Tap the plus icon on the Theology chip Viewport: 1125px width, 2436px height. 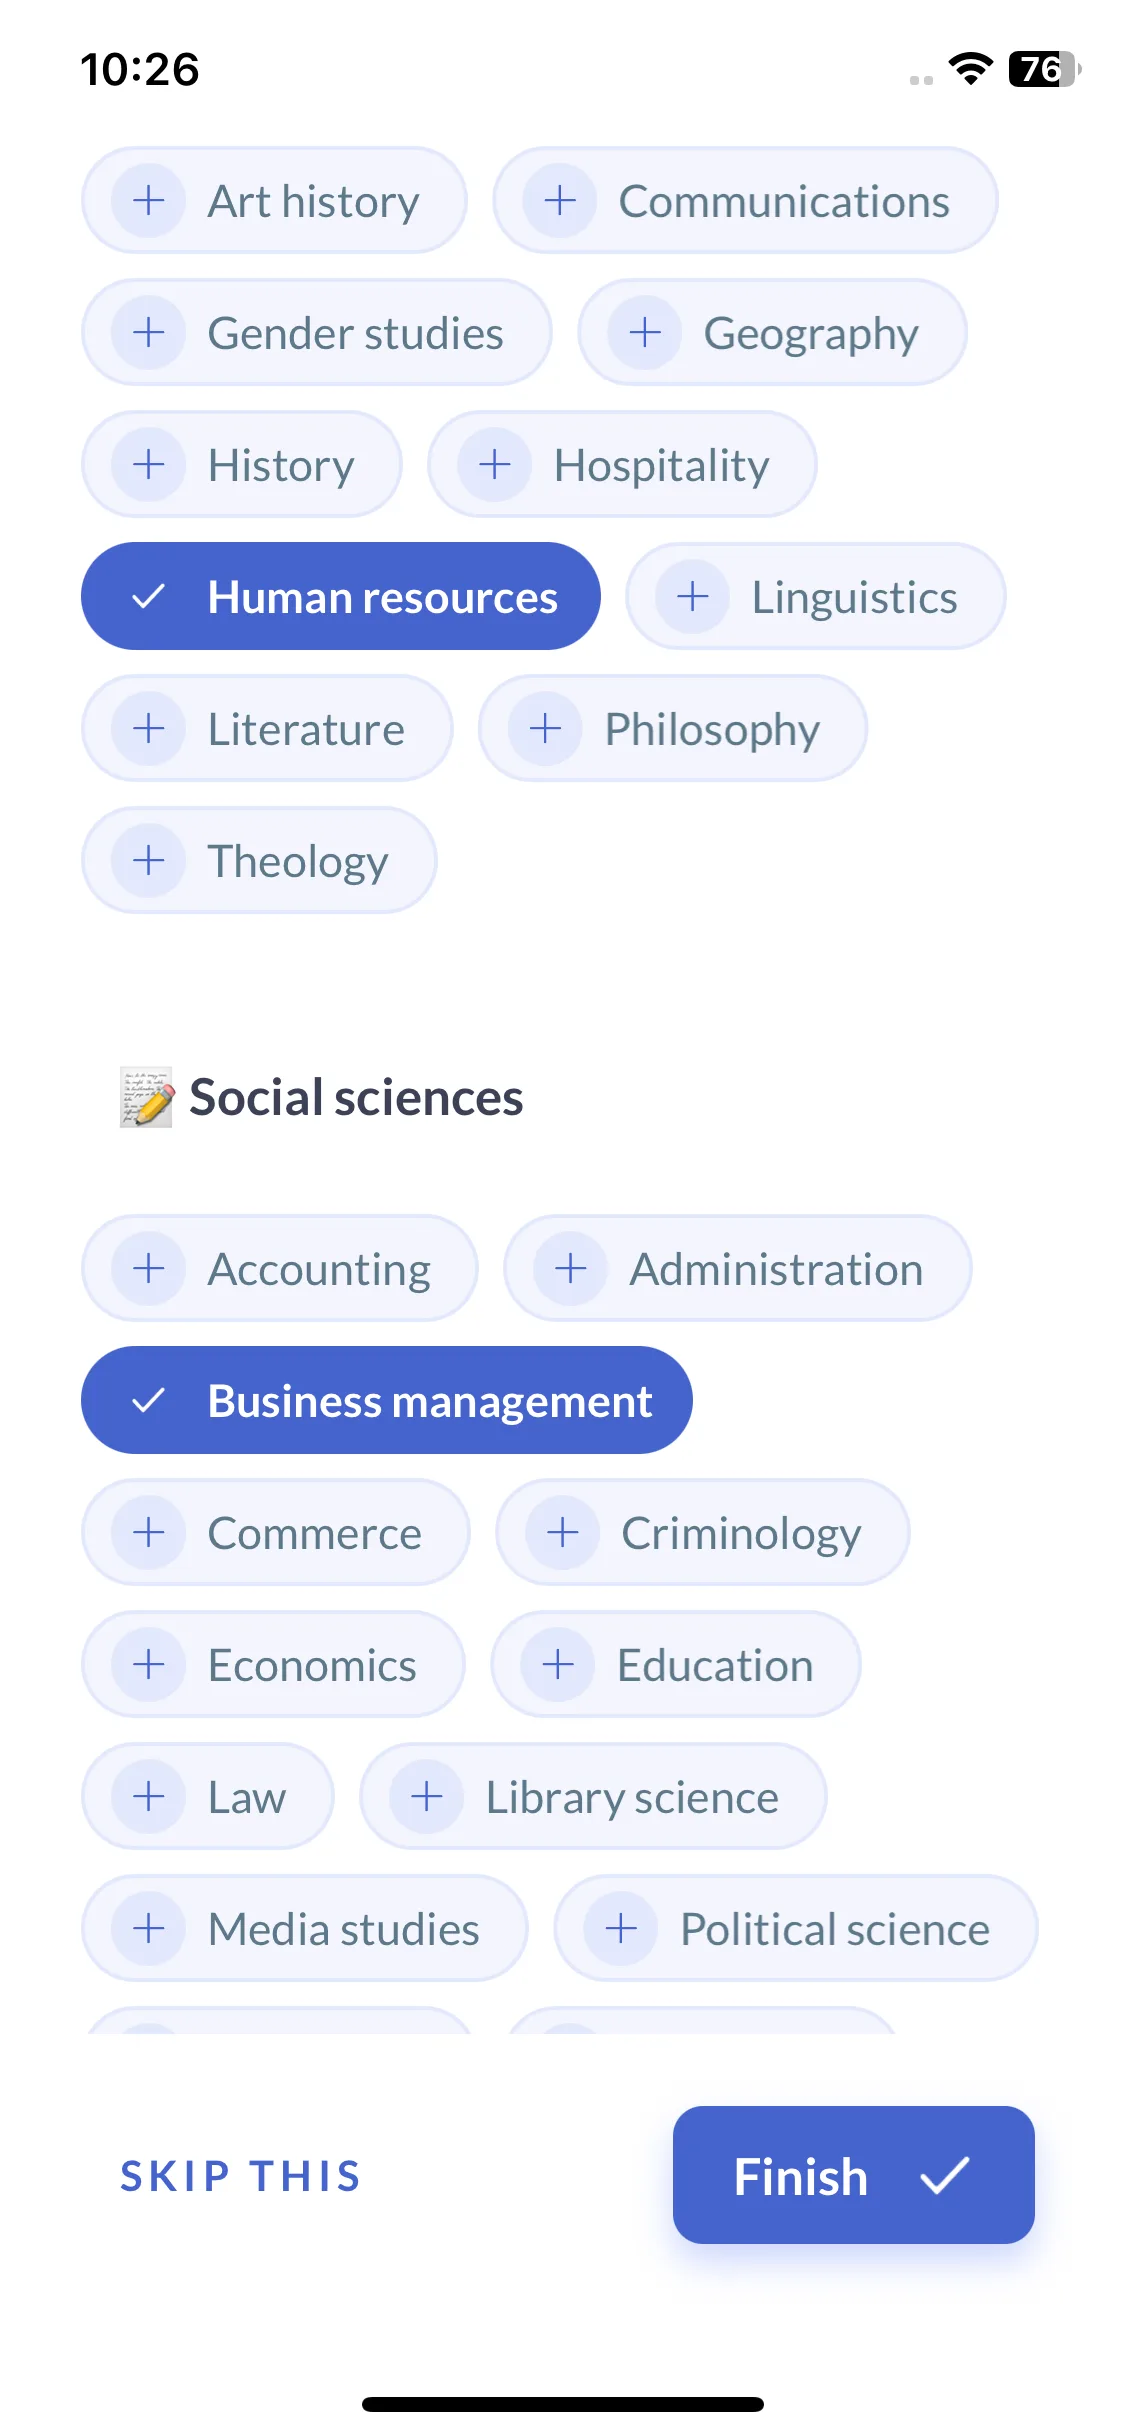149,861
